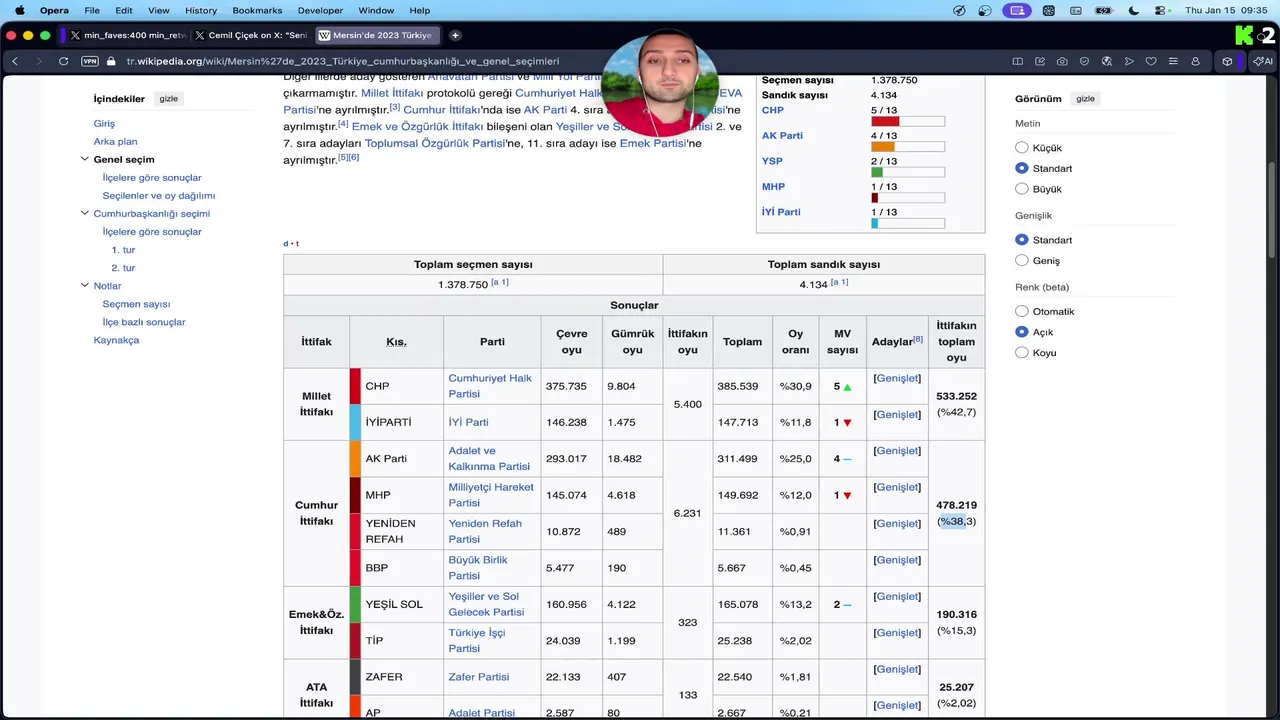Click the Apple logo menu
This screenshot has width=1280, height=720.
click(19, 10)
